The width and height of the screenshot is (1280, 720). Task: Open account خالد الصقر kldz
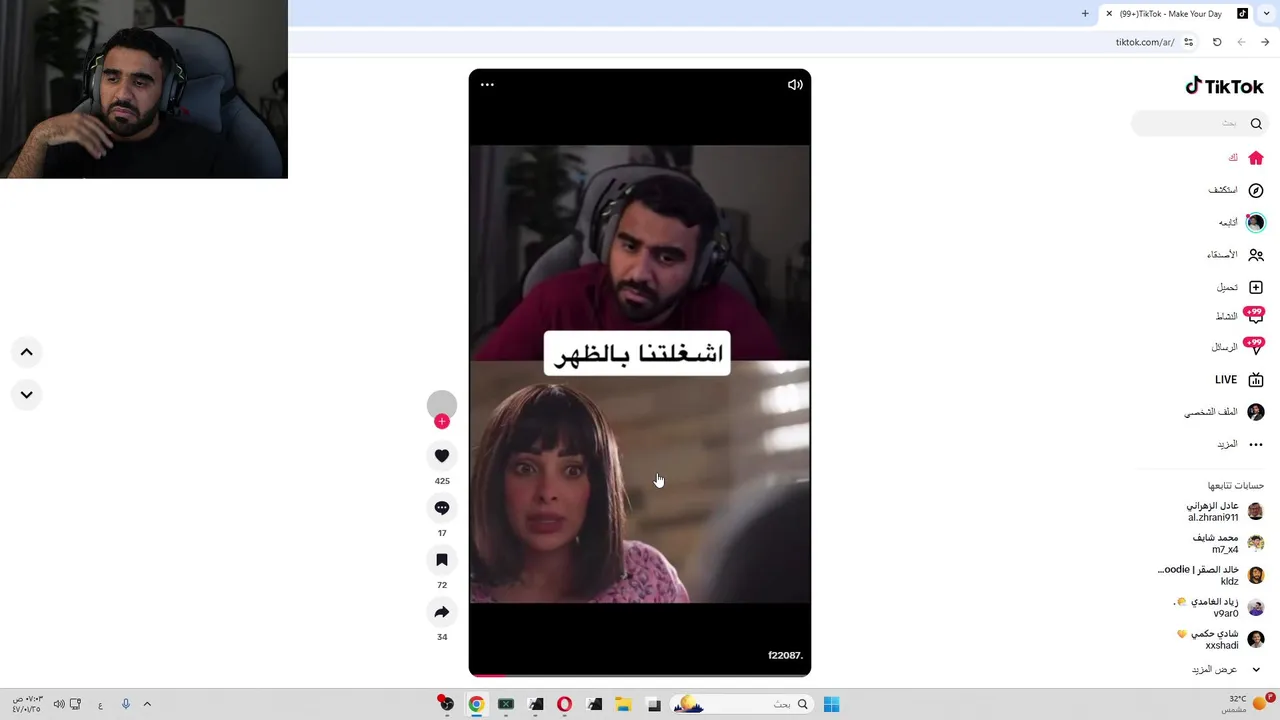[1211, 575]
